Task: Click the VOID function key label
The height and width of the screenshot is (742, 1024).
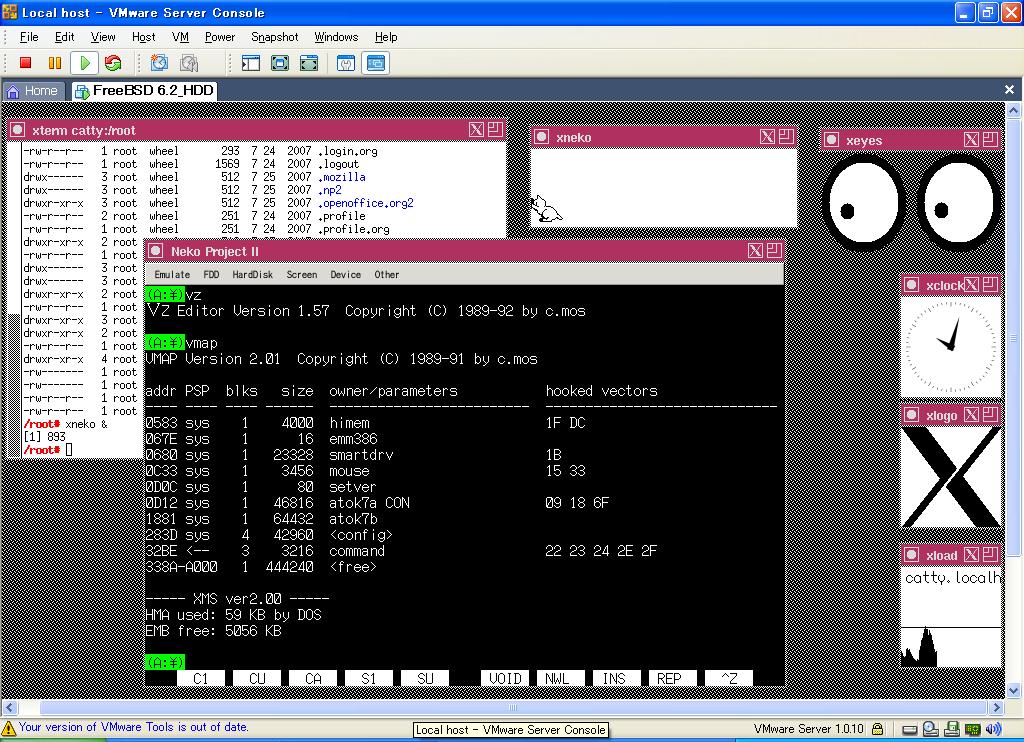Action: [x=505, y=678]
